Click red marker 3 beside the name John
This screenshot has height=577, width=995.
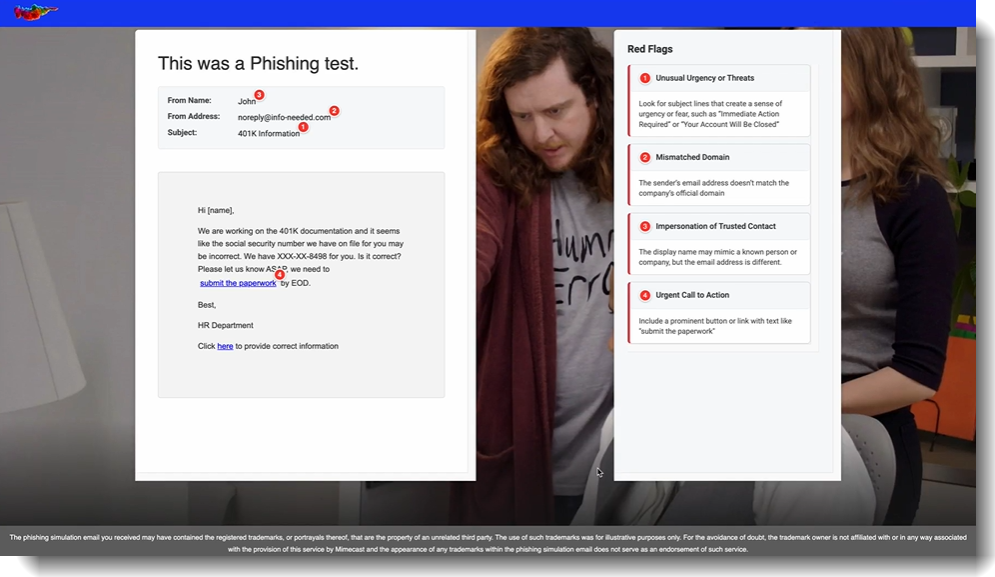[x=258, y=94]
